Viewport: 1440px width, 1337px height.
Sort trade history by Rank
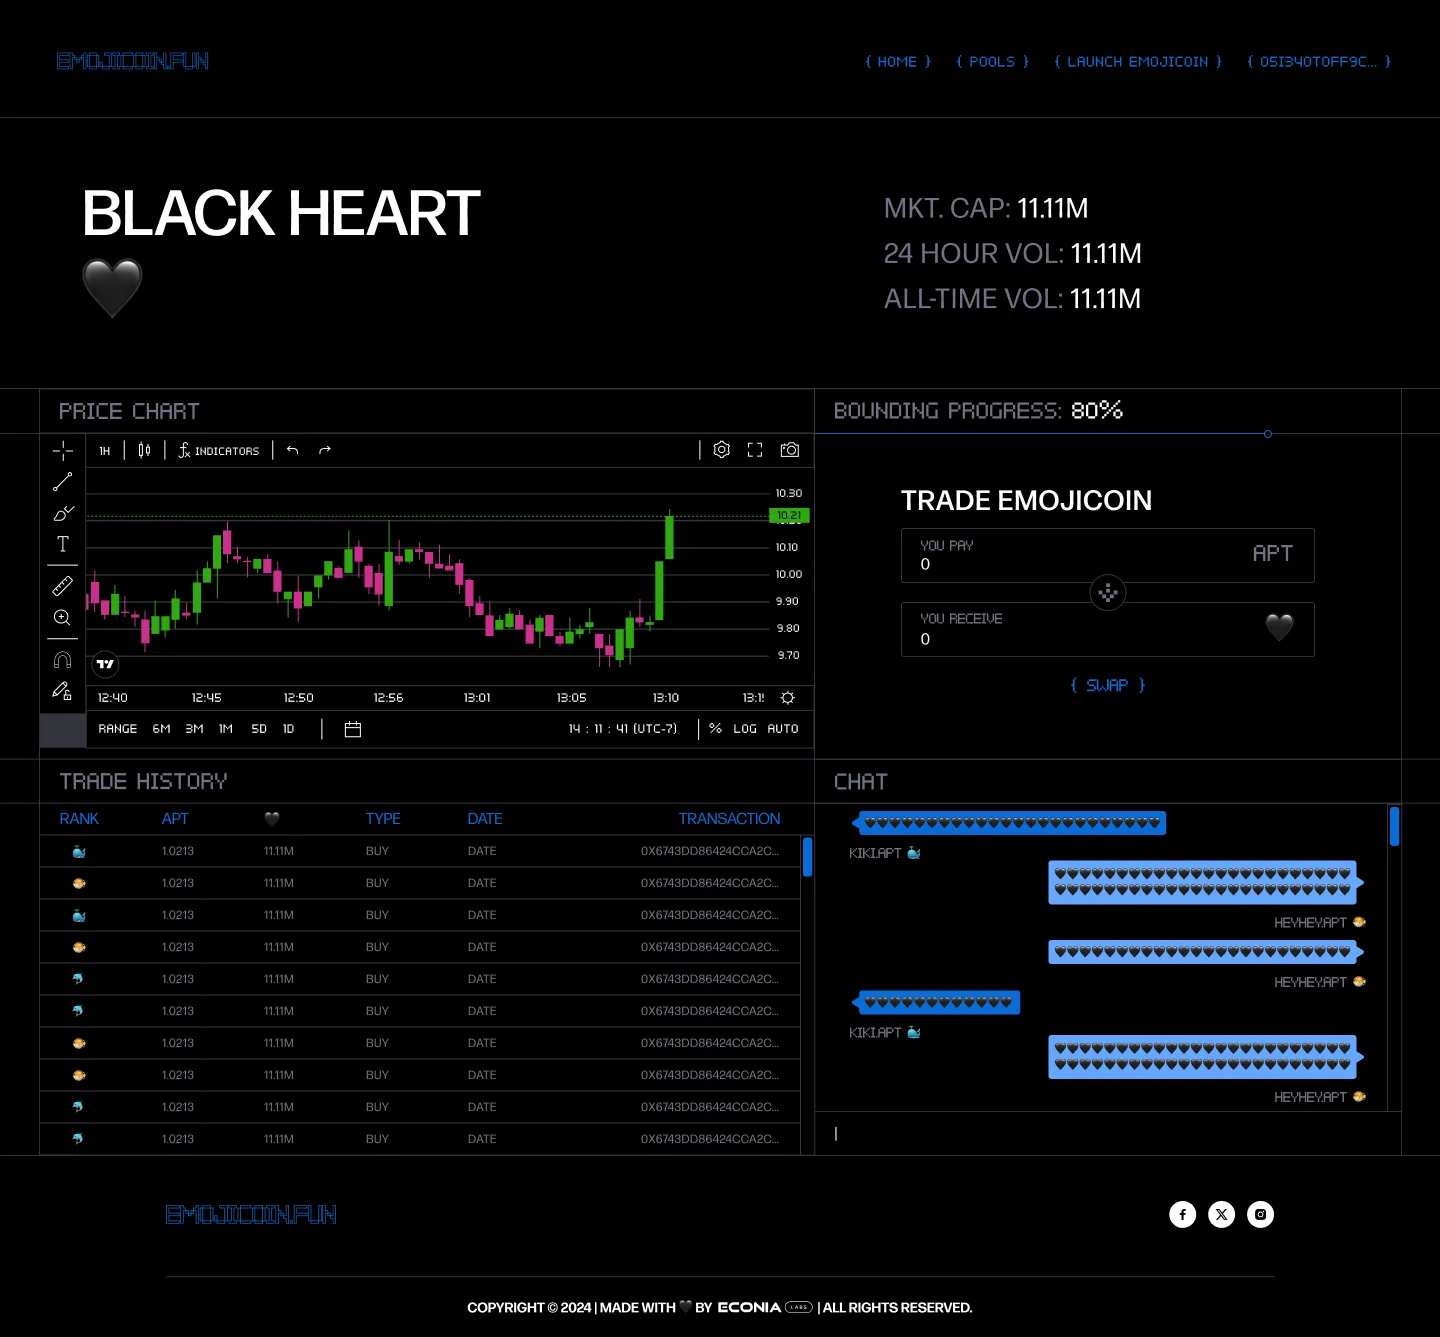[x=79, y=818]
